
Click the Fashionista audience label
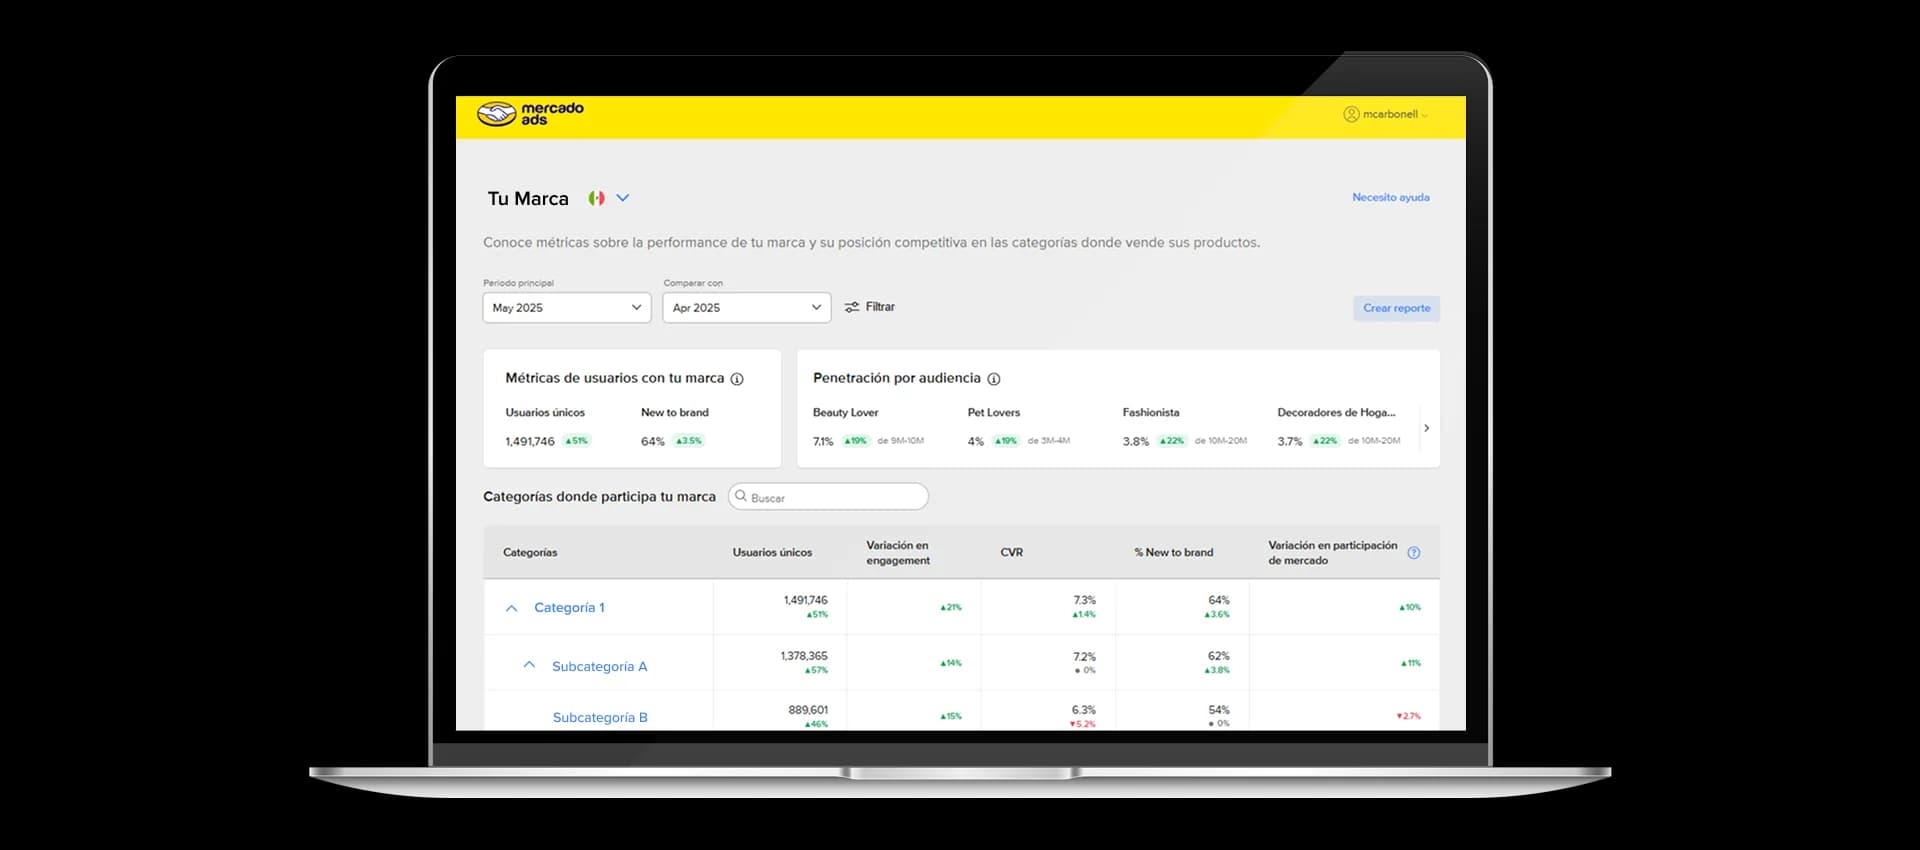point(1150,412)
